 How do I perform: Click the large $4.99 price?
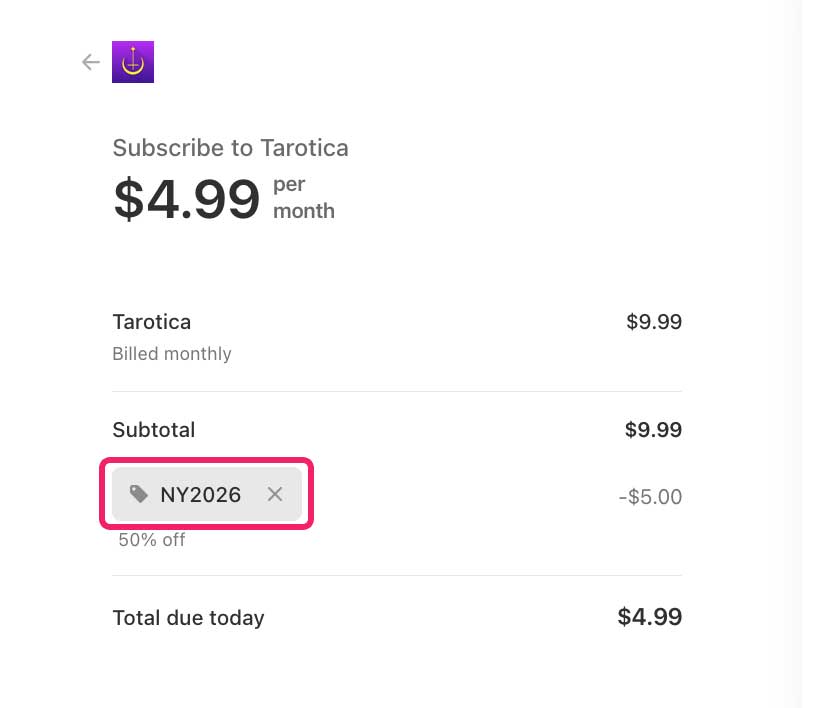click(x=187, y=198)
